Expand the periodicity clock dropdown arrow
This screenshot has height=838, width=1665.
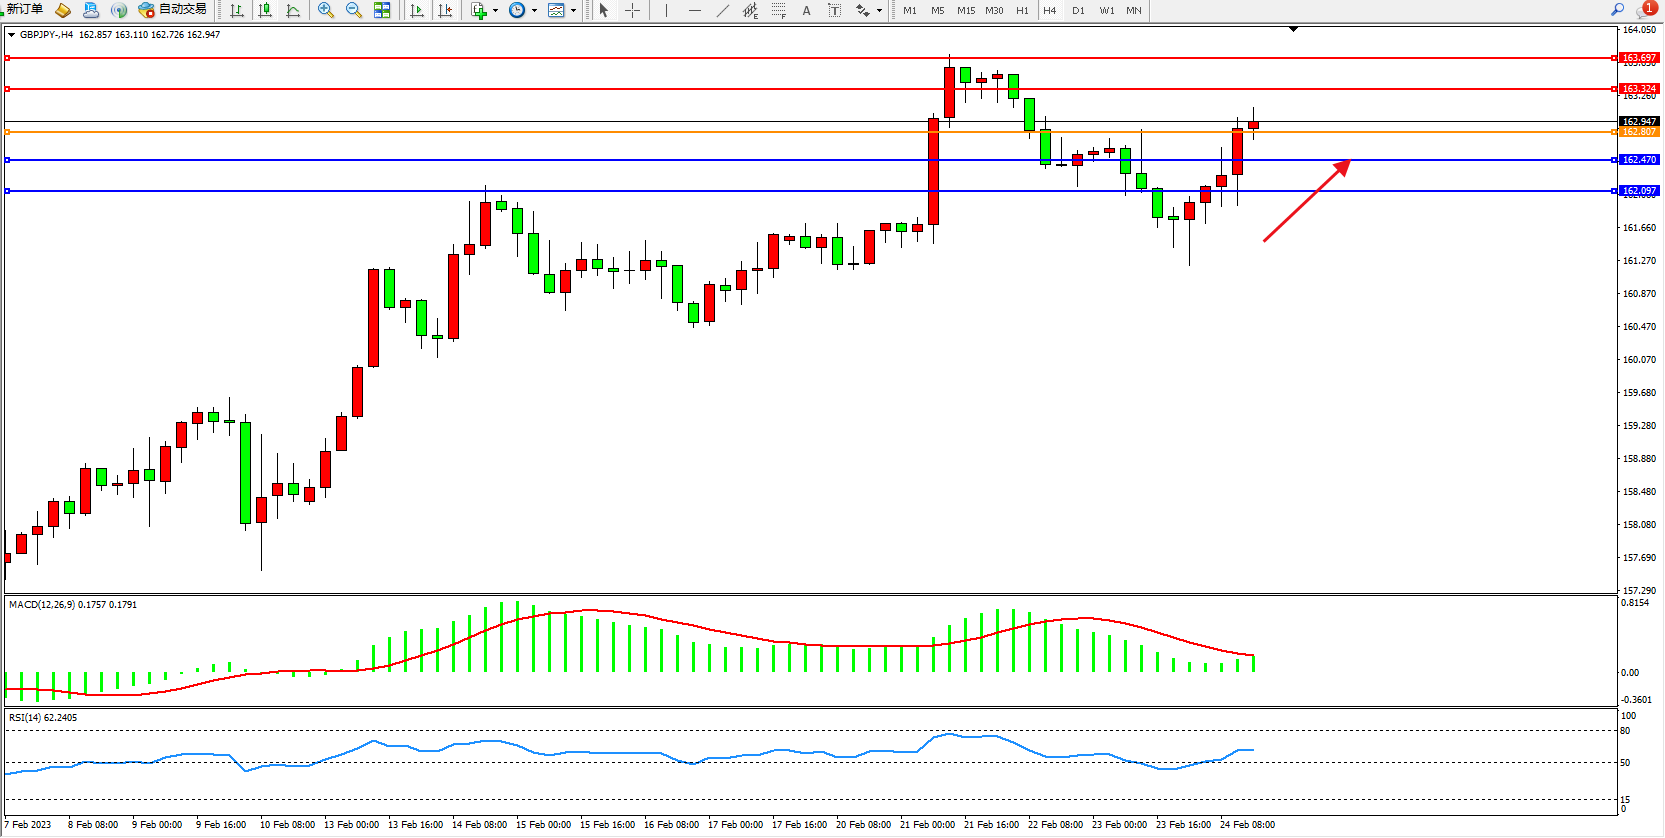(x=534, y=11)
